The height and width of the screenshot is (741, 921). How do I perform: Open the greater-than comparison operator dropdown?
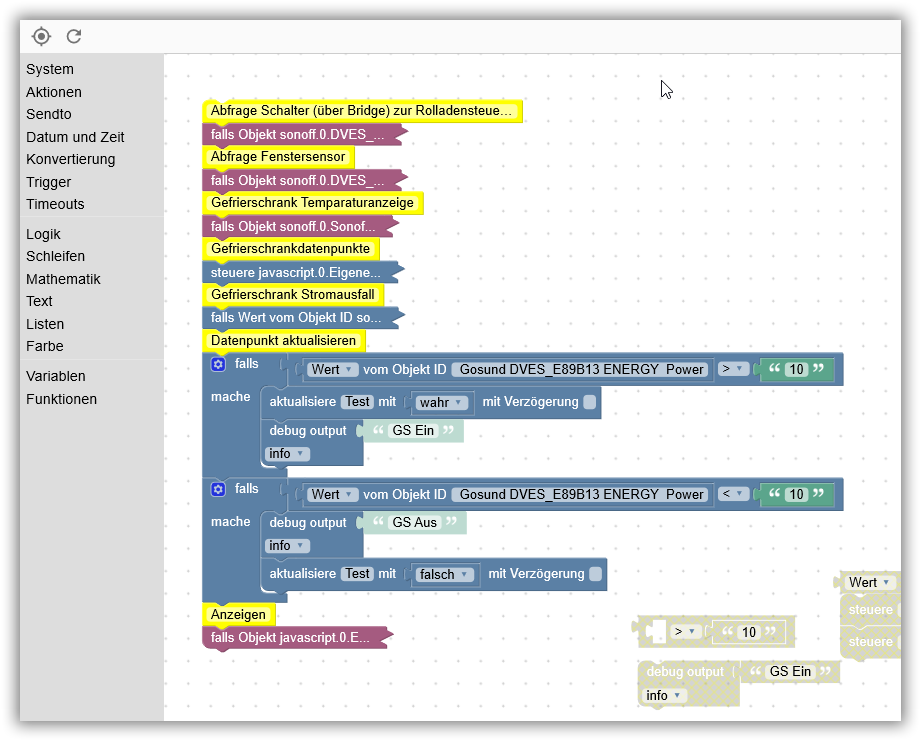pyautogui.click(x=733, y=369)
